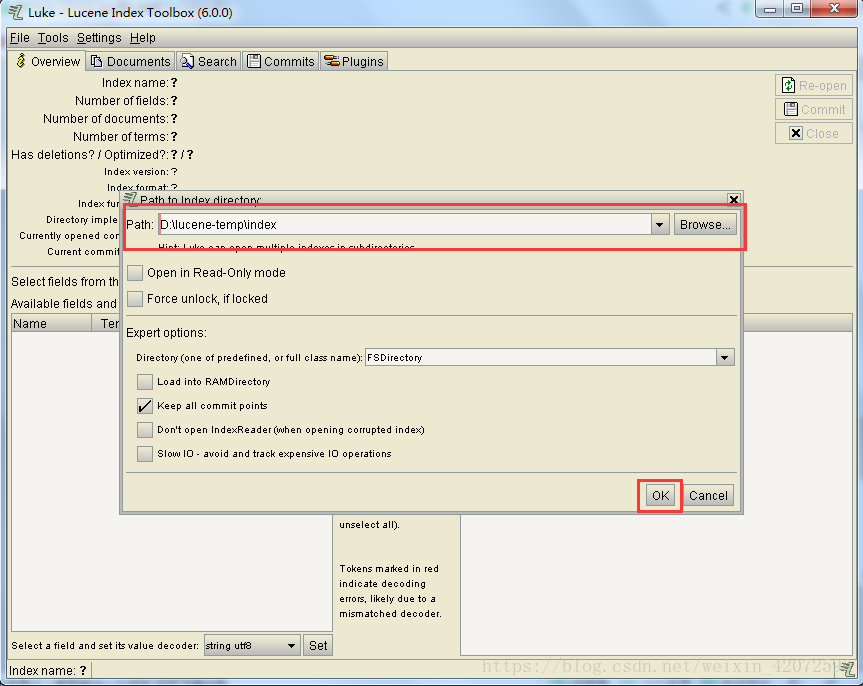This screenshot has width=863, height=686.
Task: Switch to the Commits tab
Action: point(281,61)
